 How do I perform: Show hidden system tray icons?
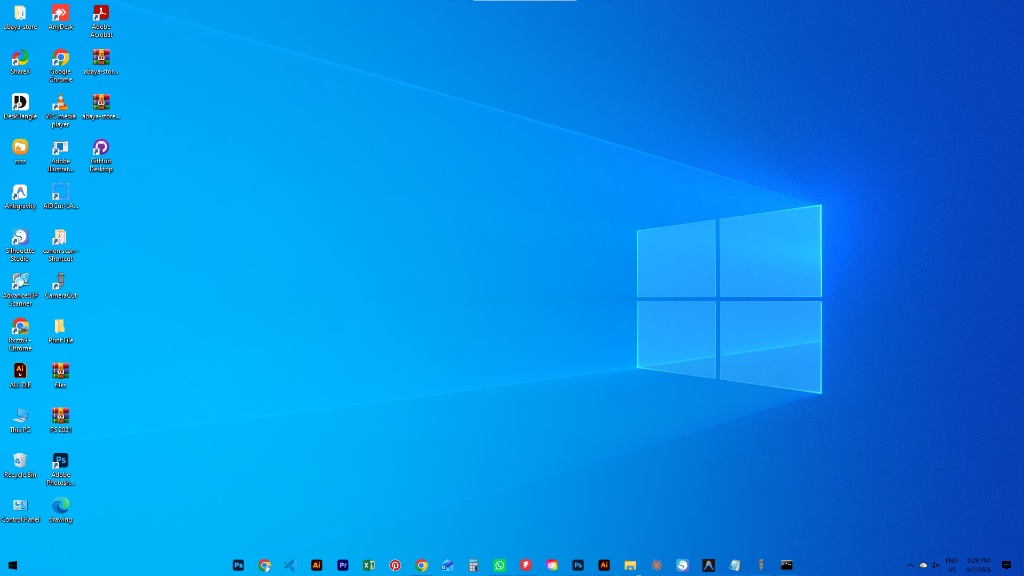[910, 566]
